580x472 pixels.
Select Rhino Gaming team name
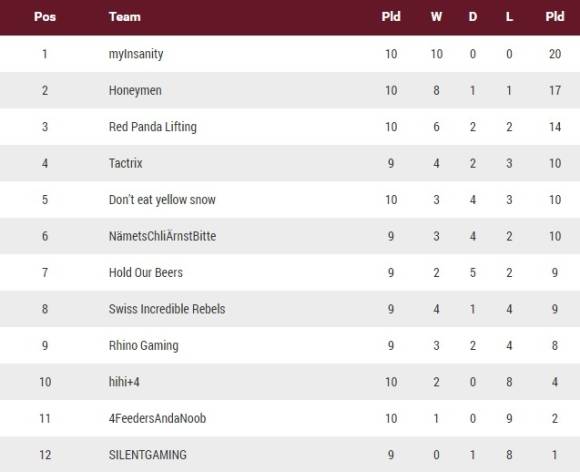[144, 345]
